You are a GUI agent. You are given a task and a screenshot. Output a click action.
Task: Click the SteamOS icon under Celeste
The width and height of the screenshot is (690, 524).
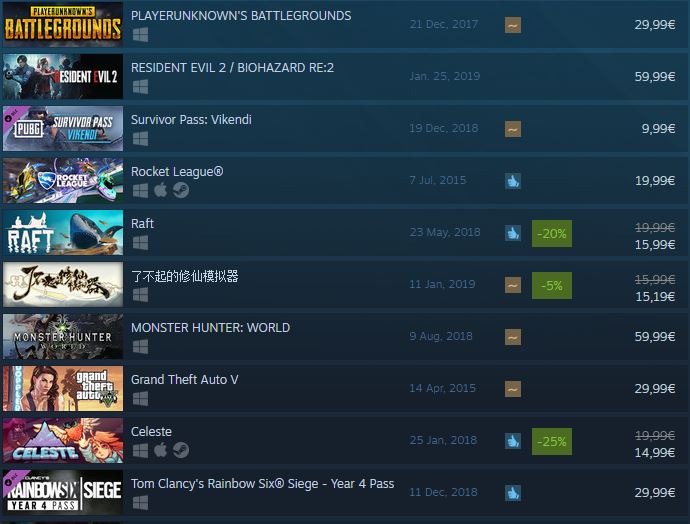(x=181, y=450)
